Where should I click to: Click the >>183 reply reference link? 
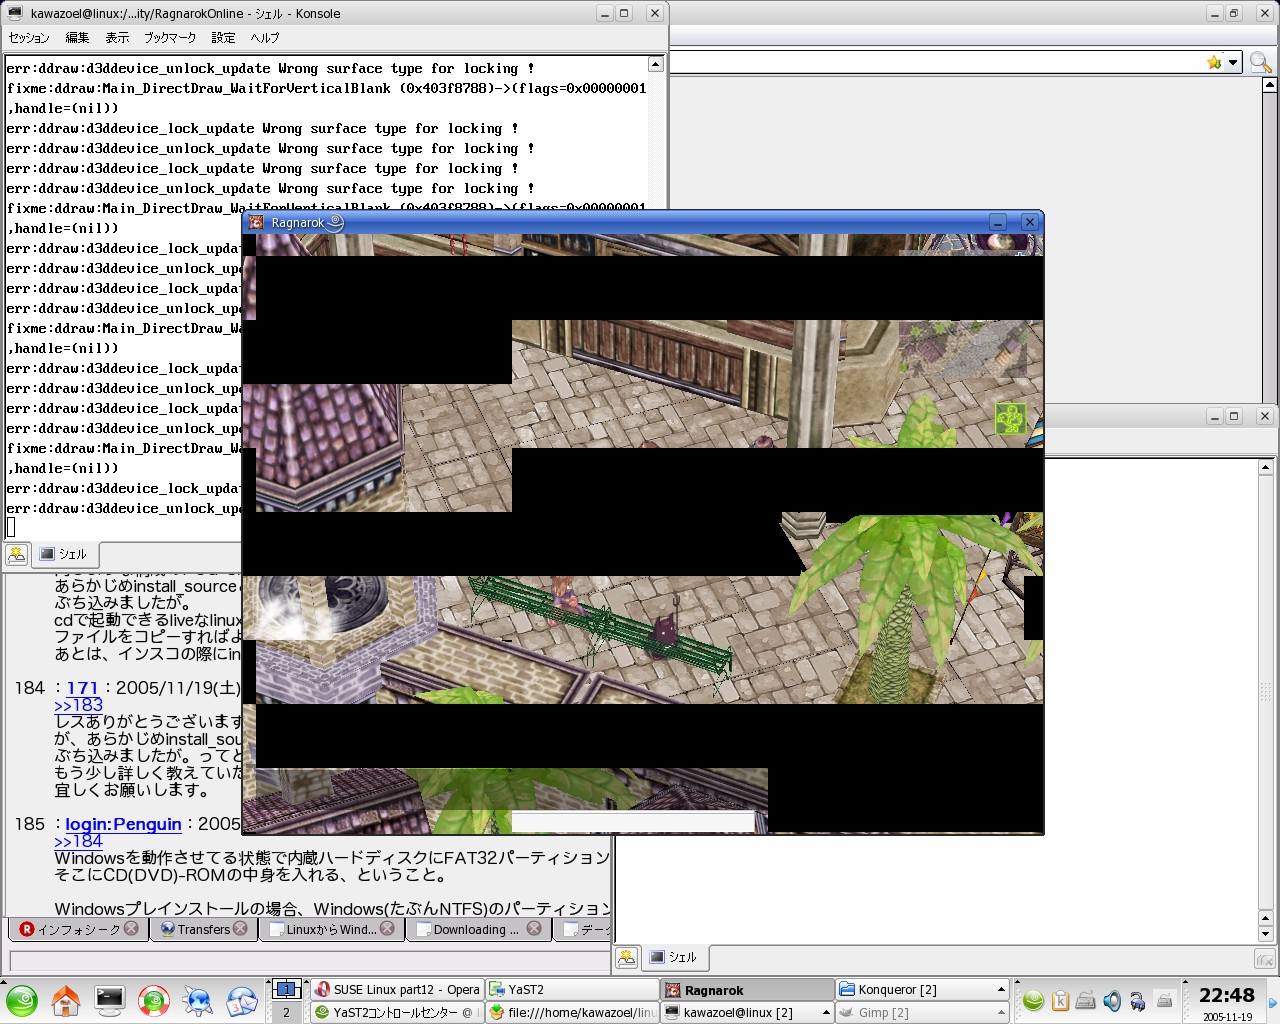click(78, 705)
